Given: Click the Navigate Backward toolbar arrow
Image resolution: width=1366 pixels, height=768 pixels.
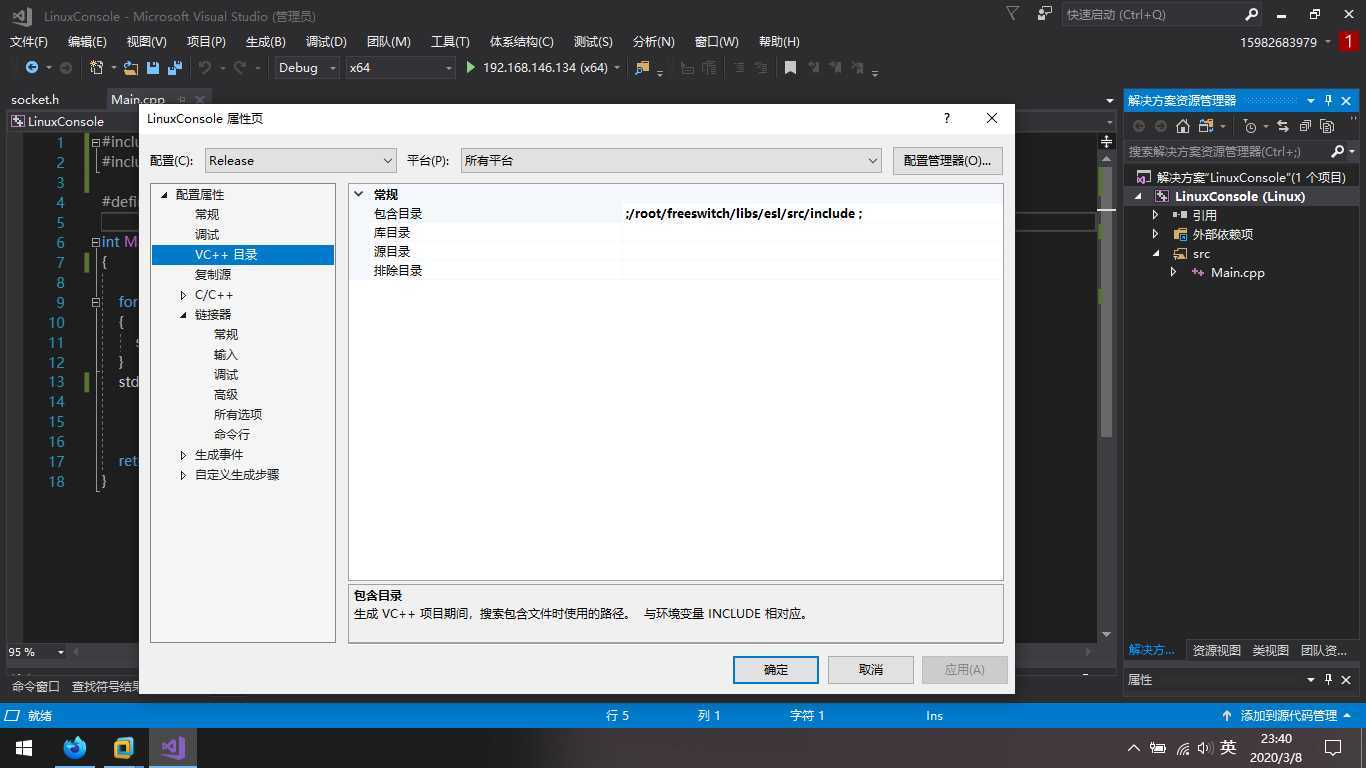Looking at the screenshot, I should (x=32, y=68).
